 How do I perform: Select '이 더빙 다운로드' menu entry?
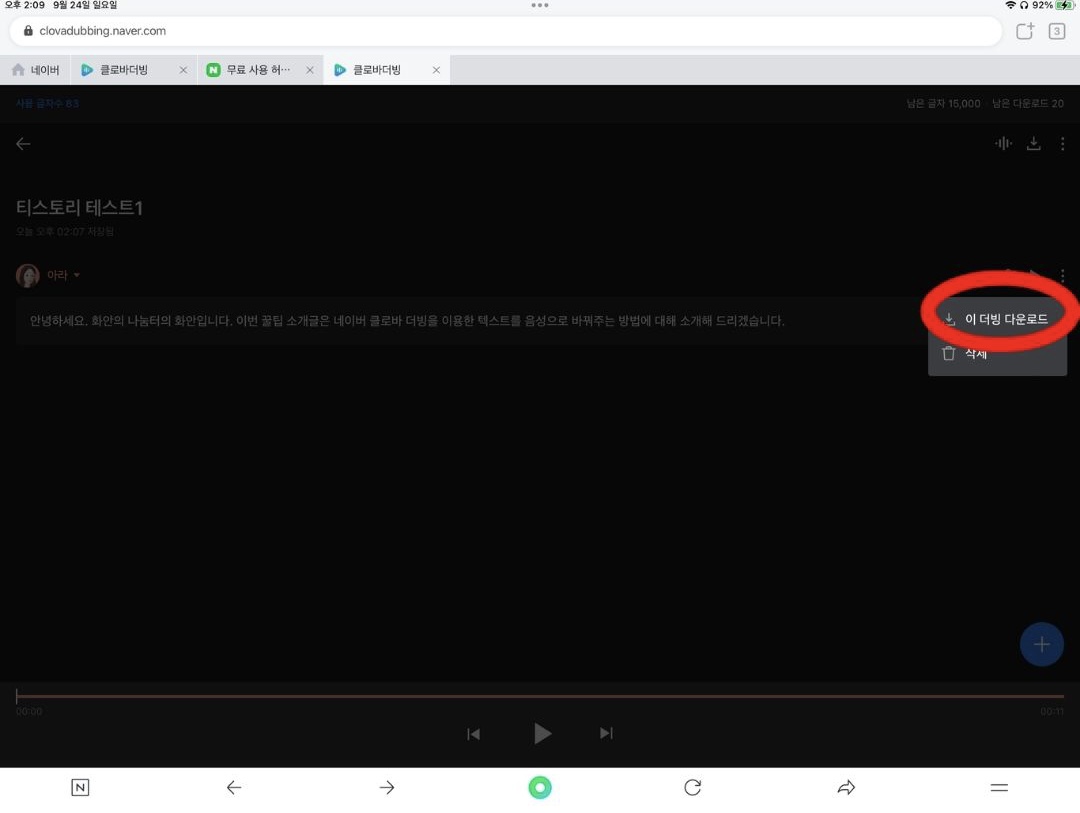coord(997,319)
